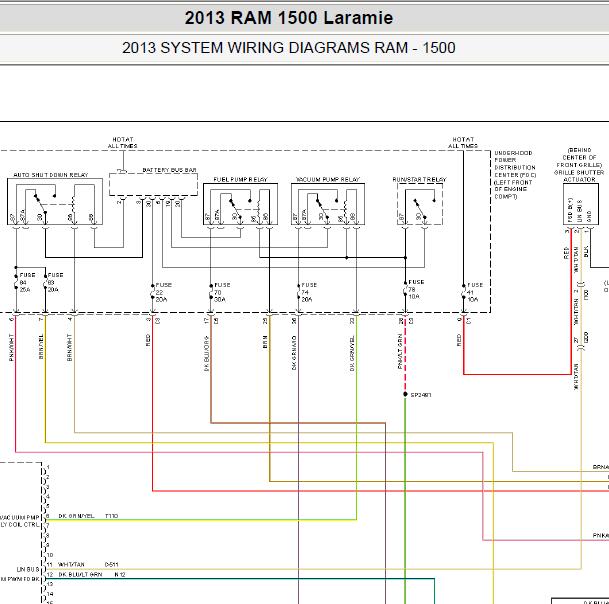Click the 'FUSE 84 25A' label
Screen dimensions: 609x604
[x=27, y=282]
